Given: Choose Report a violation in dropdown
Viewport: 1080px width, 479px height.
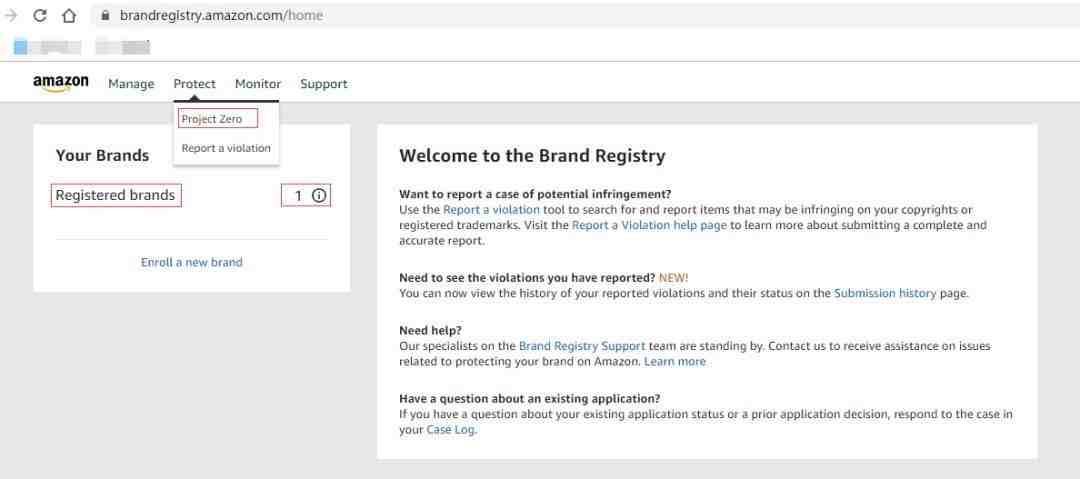Looking at the screenshot, I should [x=226, y=148].
